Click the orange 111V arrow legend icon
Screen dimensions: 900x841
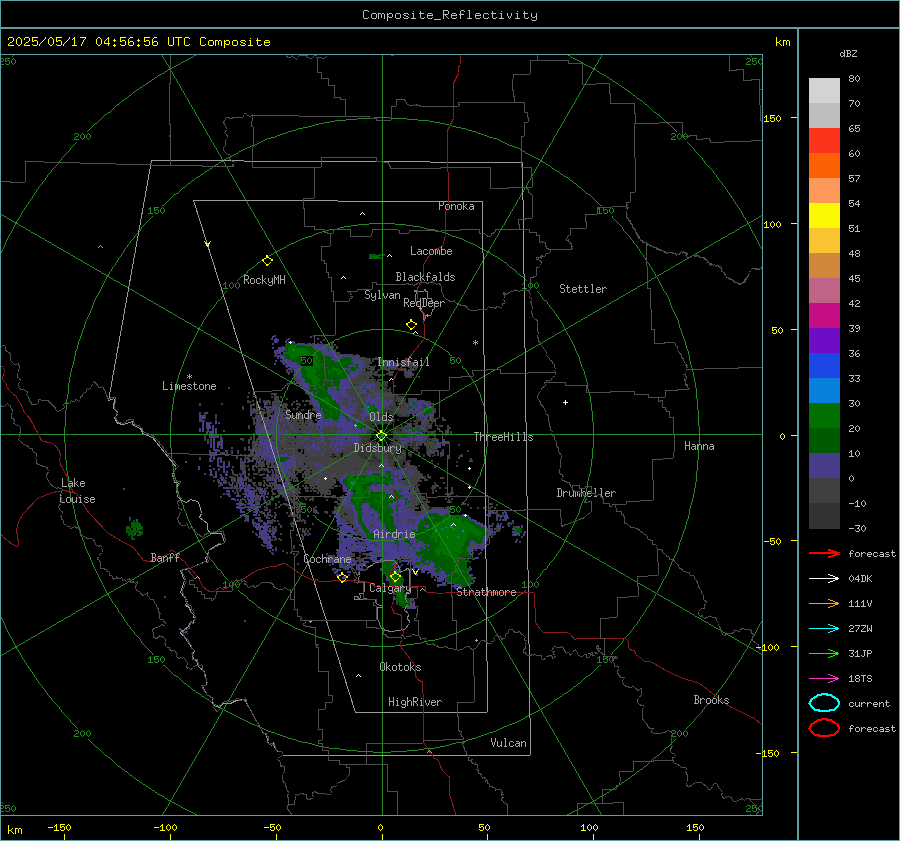824,603
